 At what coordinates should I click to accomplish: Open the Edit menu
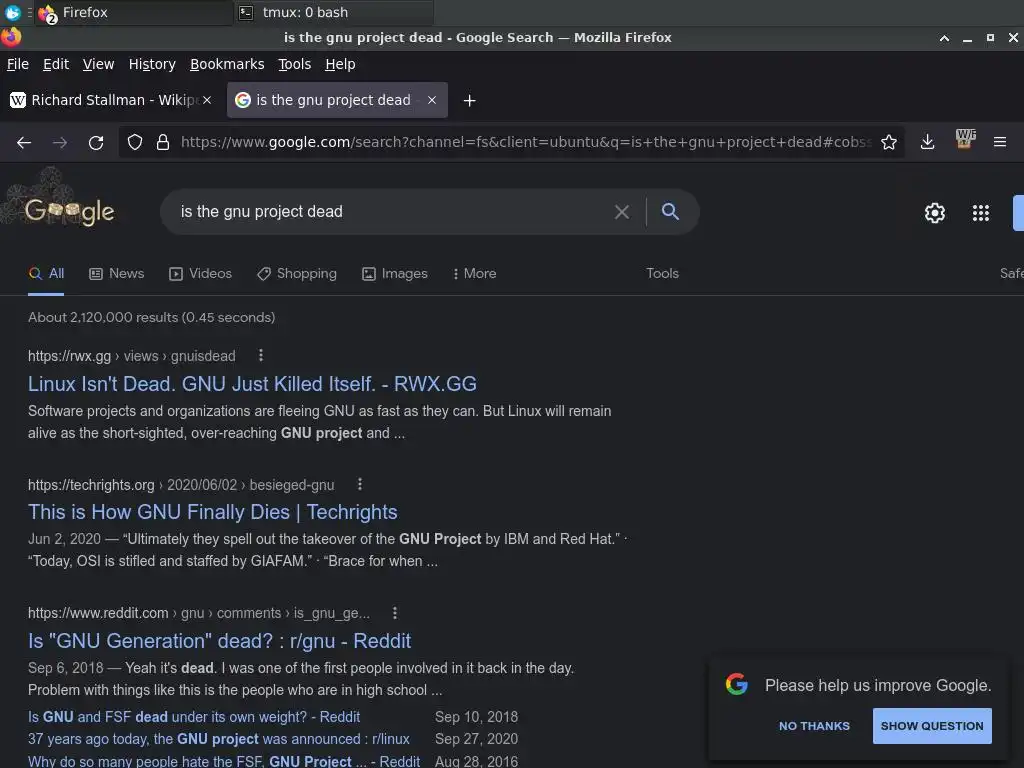click(56, 64)
